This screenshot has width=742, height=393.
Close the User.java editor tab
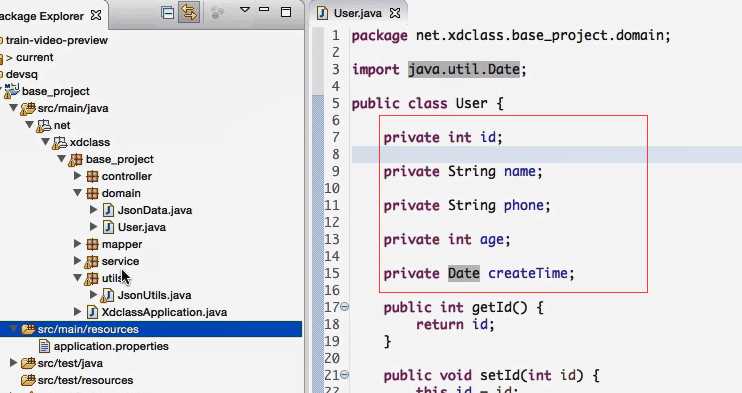pos(395,13)
